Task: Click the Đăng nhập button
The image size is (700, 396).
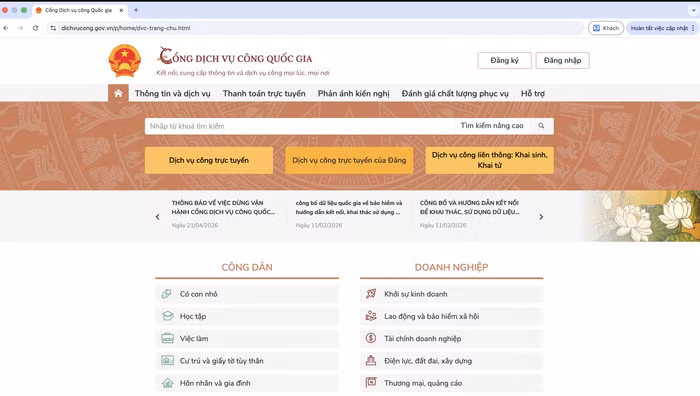Action: point(562,60)
